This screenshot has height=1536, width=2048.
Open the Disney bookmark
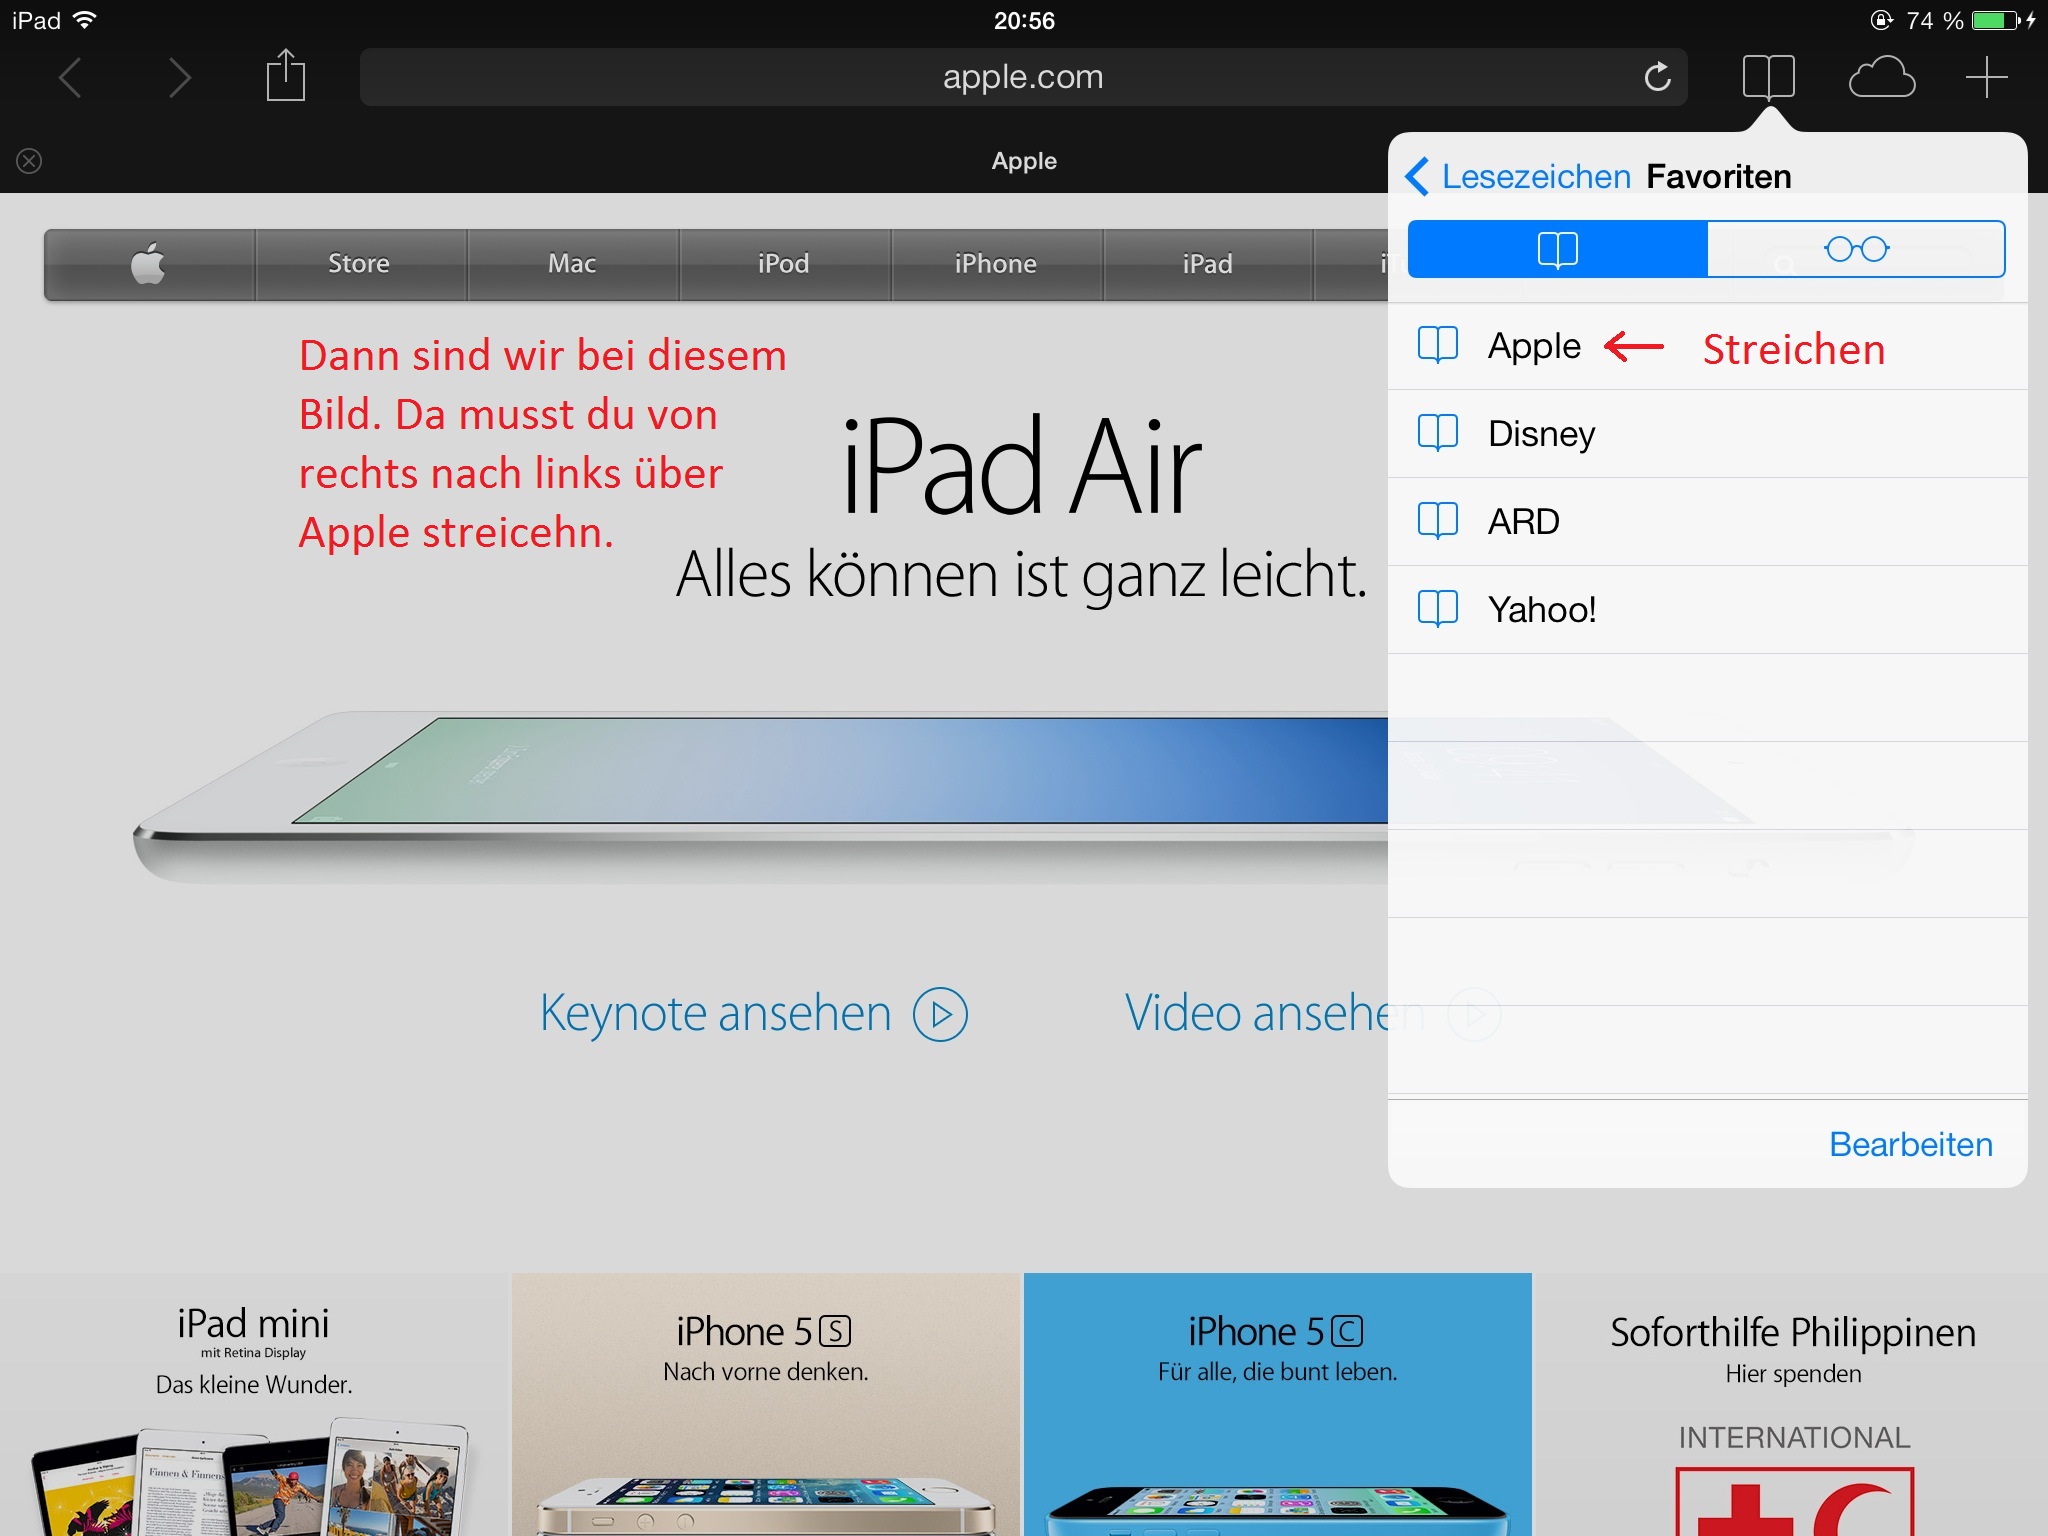(x=1540, y=434)
